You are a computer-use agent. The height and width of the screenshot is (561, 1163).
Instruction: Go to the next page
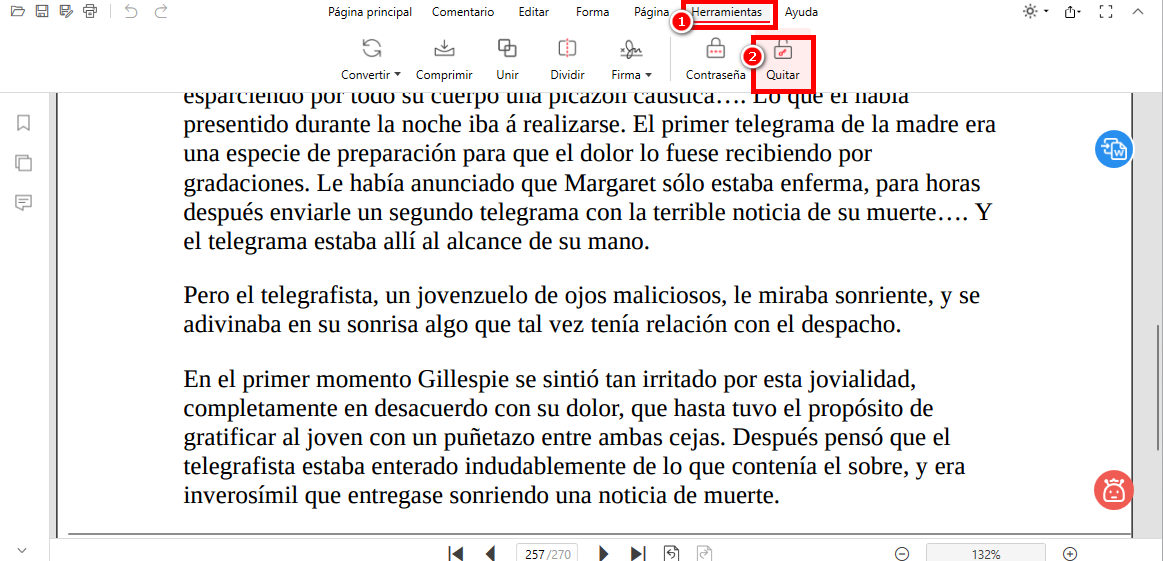(604, 554)
